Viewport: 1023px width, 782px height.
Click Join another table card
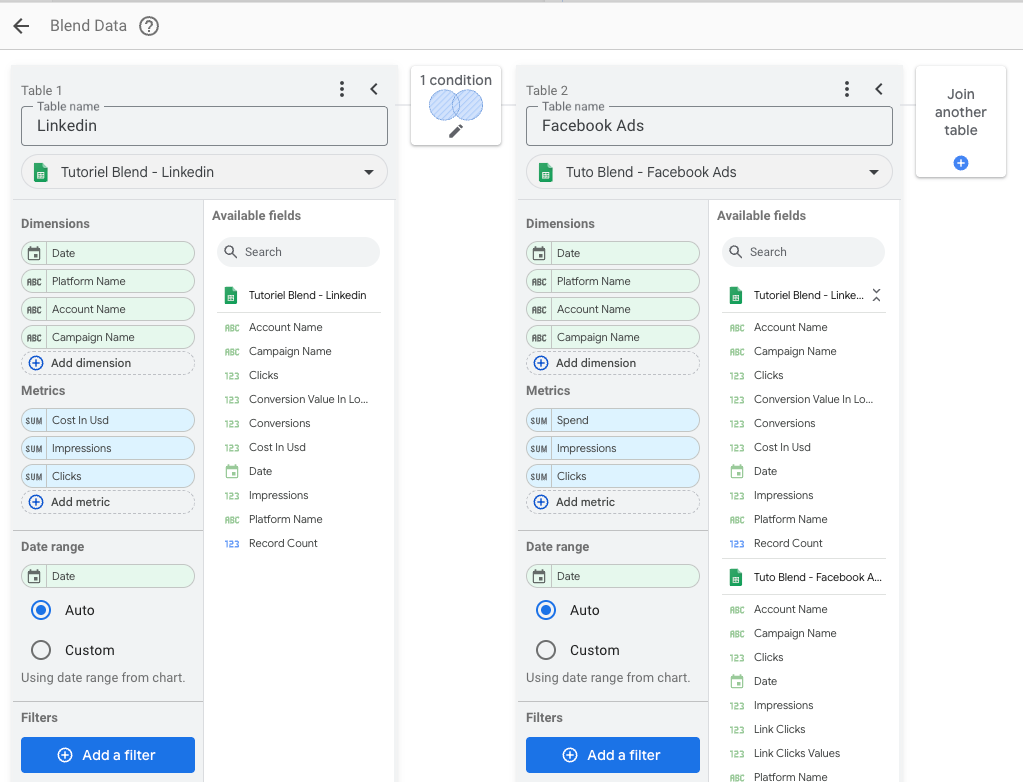point(960,121)
